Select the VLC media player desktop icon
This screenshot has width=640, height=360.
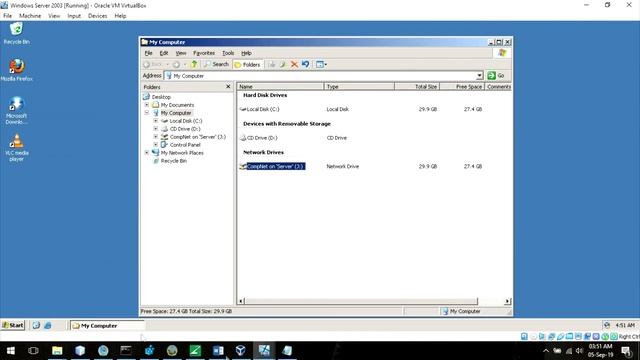pos(16,147)
